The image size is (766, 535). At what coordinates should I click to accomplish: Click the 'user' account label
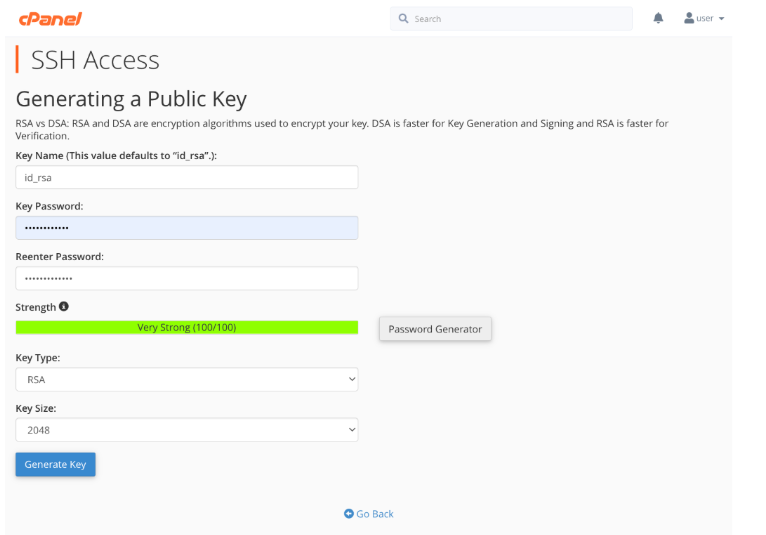(x=705, y=19)
